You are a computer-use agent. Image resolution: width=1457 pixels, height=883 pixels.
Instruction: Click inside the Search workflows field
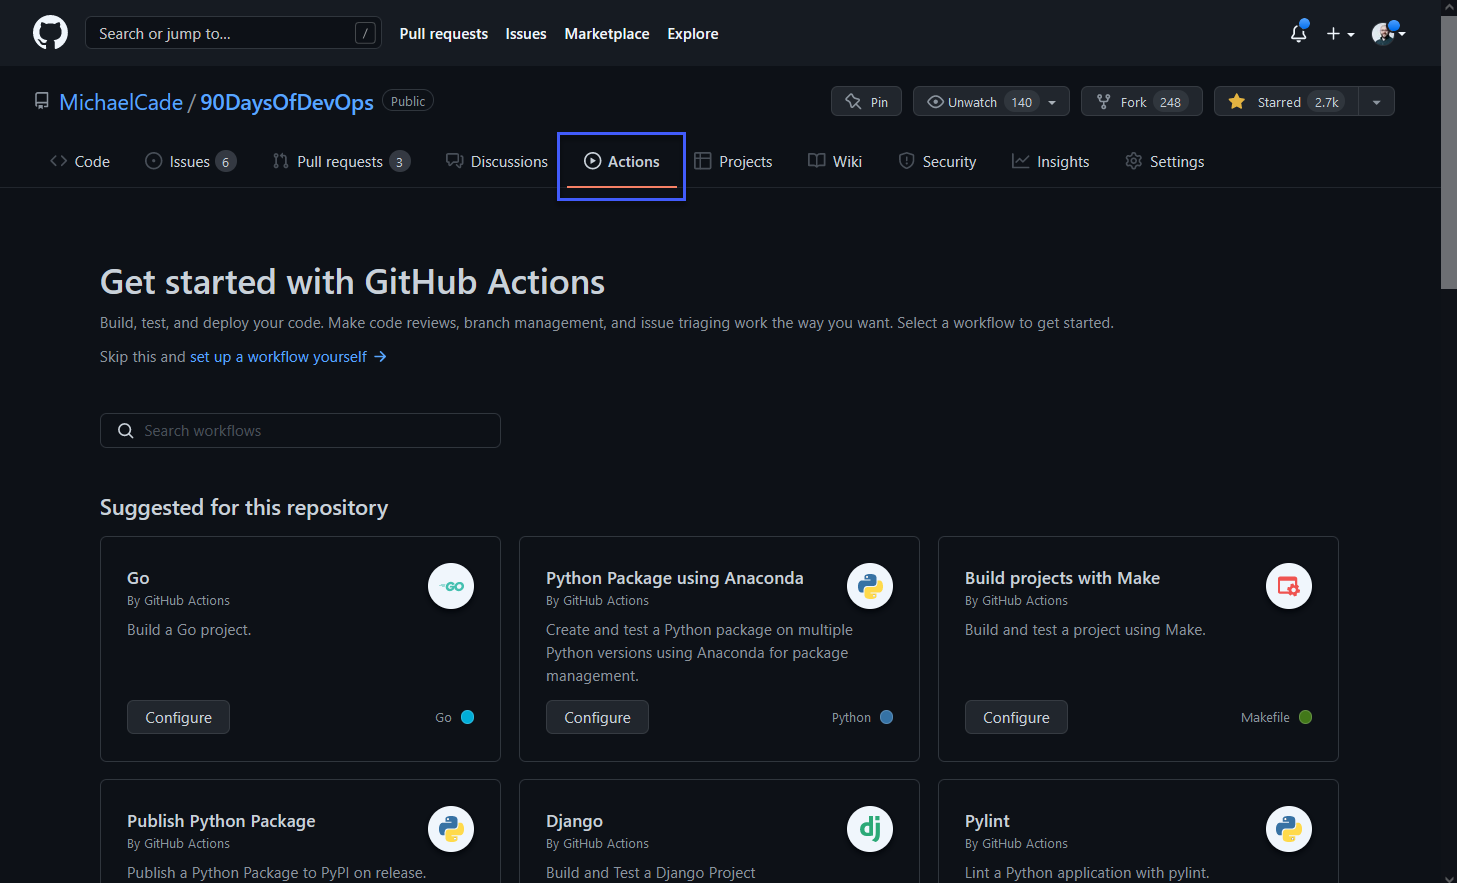pos(300,430)
